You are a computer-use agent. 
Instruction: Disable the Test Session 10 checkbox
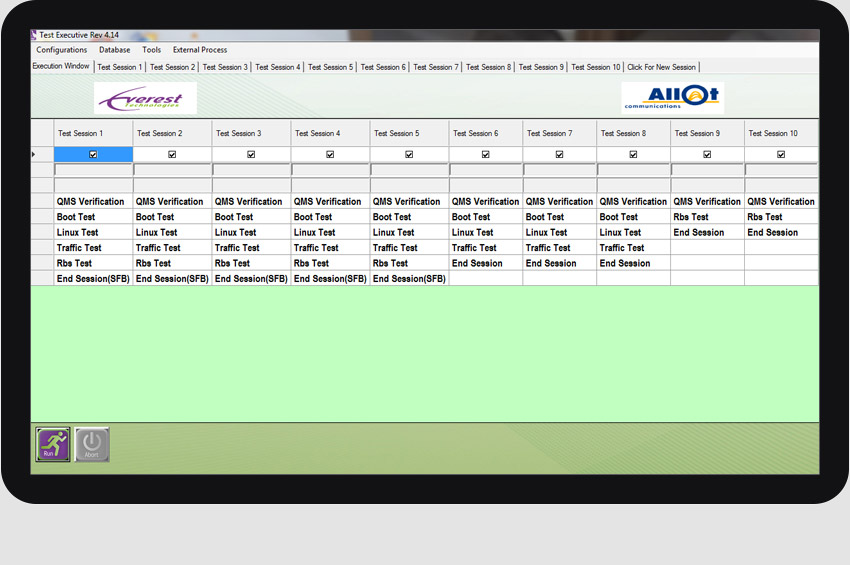click(781, 155)
